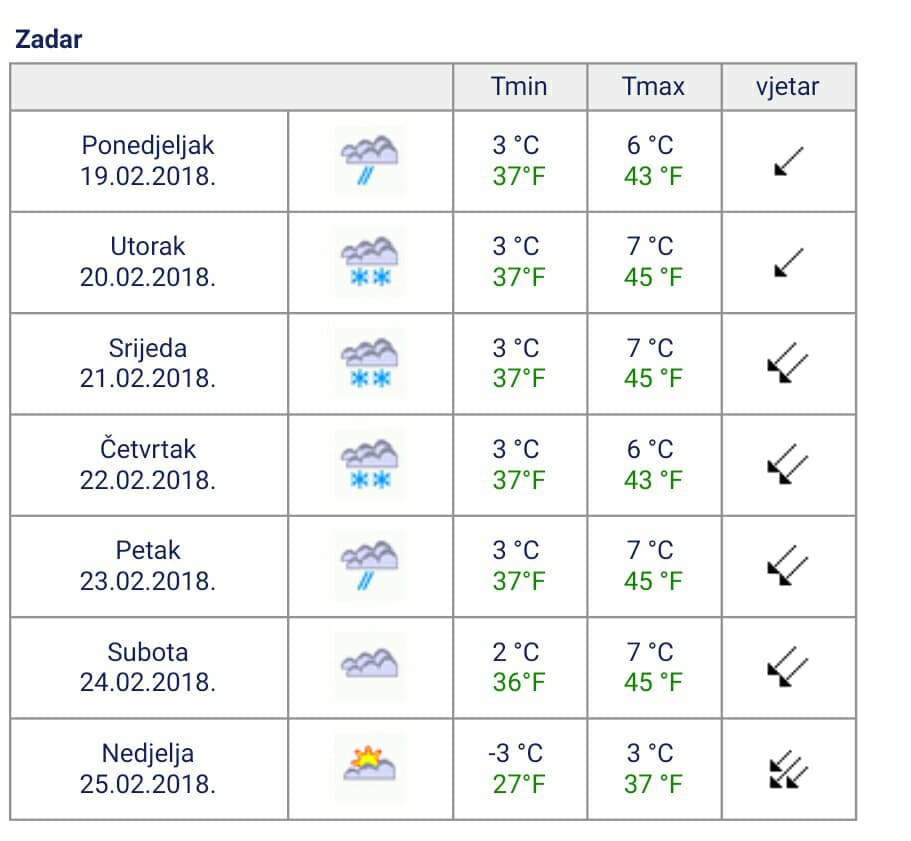The height and width of the screenshot is (841, 911).
Task: Click the wind arrow for Utorak
Action: coord(788,263)
